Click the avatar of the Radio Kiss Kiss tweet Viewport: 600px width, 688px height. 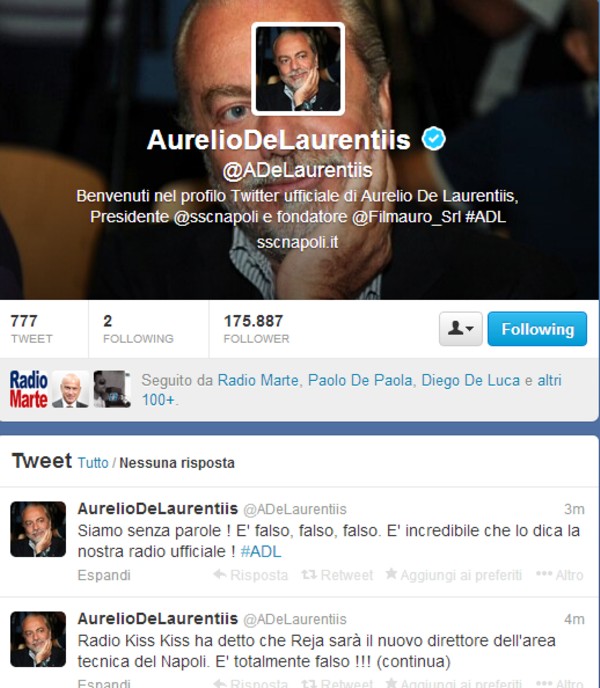38,639
